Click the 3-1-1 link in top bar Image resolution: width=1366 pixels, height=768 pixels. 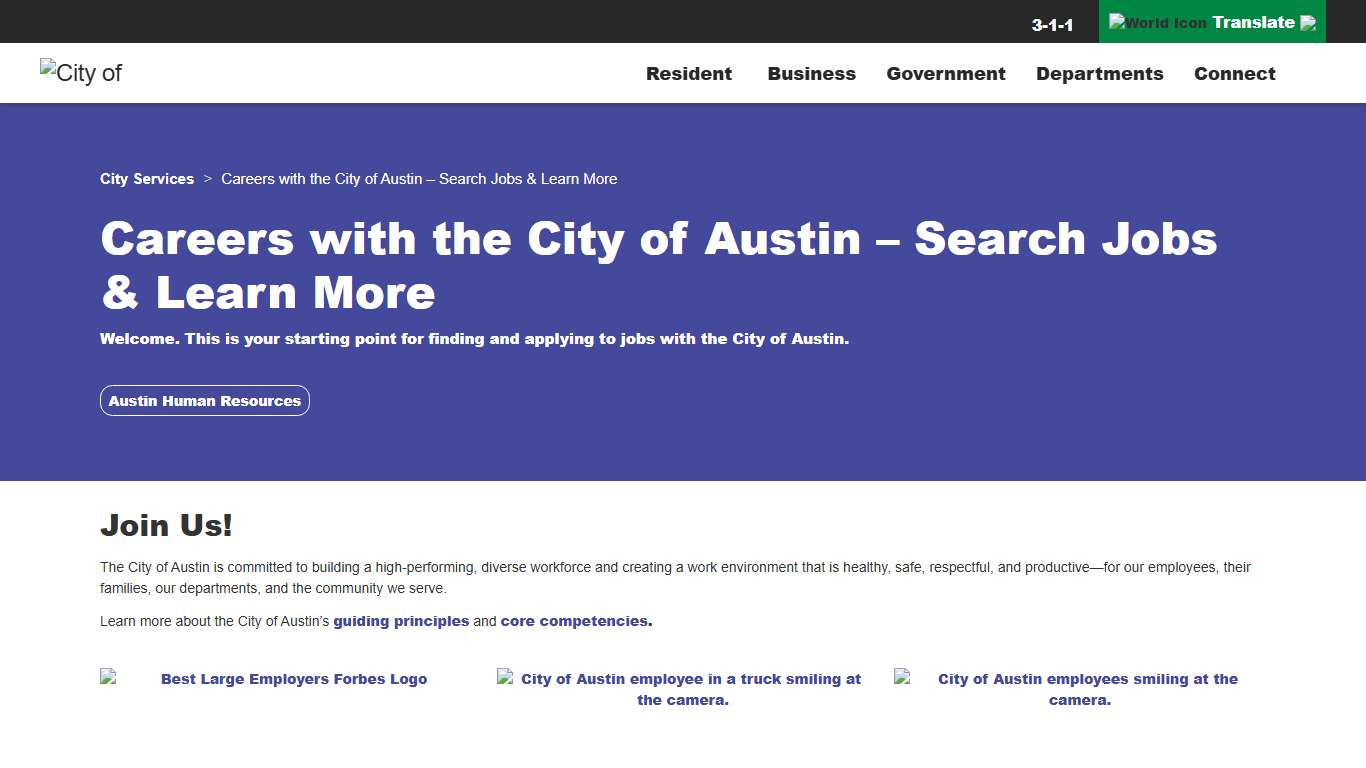1053,24
